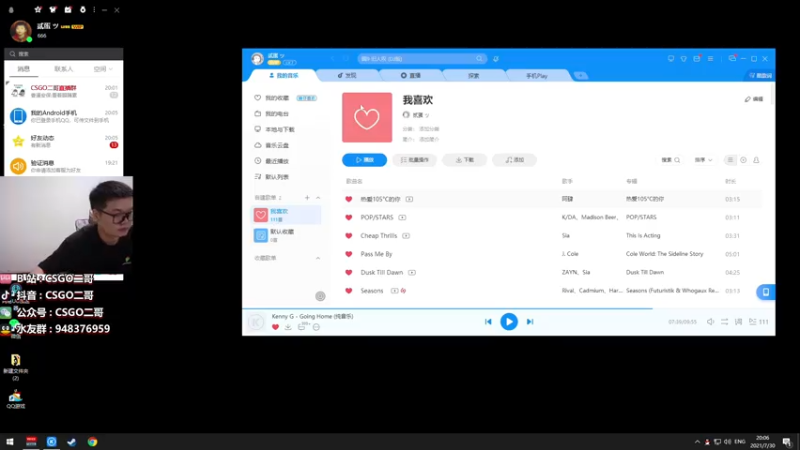Open the Kugou main menu hamburger icon
800x450 pixels.
tap(710, 59)
